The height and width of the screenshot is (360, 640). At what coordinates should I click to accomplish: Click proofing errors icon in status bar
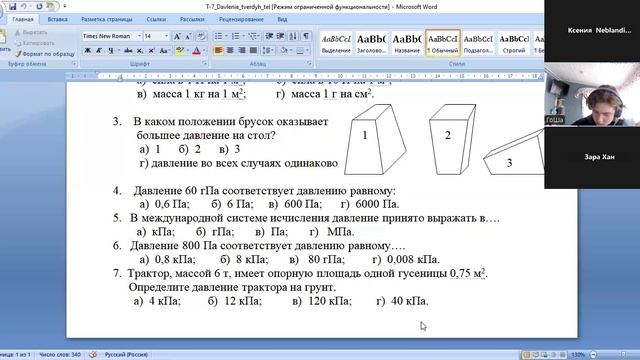(x=93, y=354)
